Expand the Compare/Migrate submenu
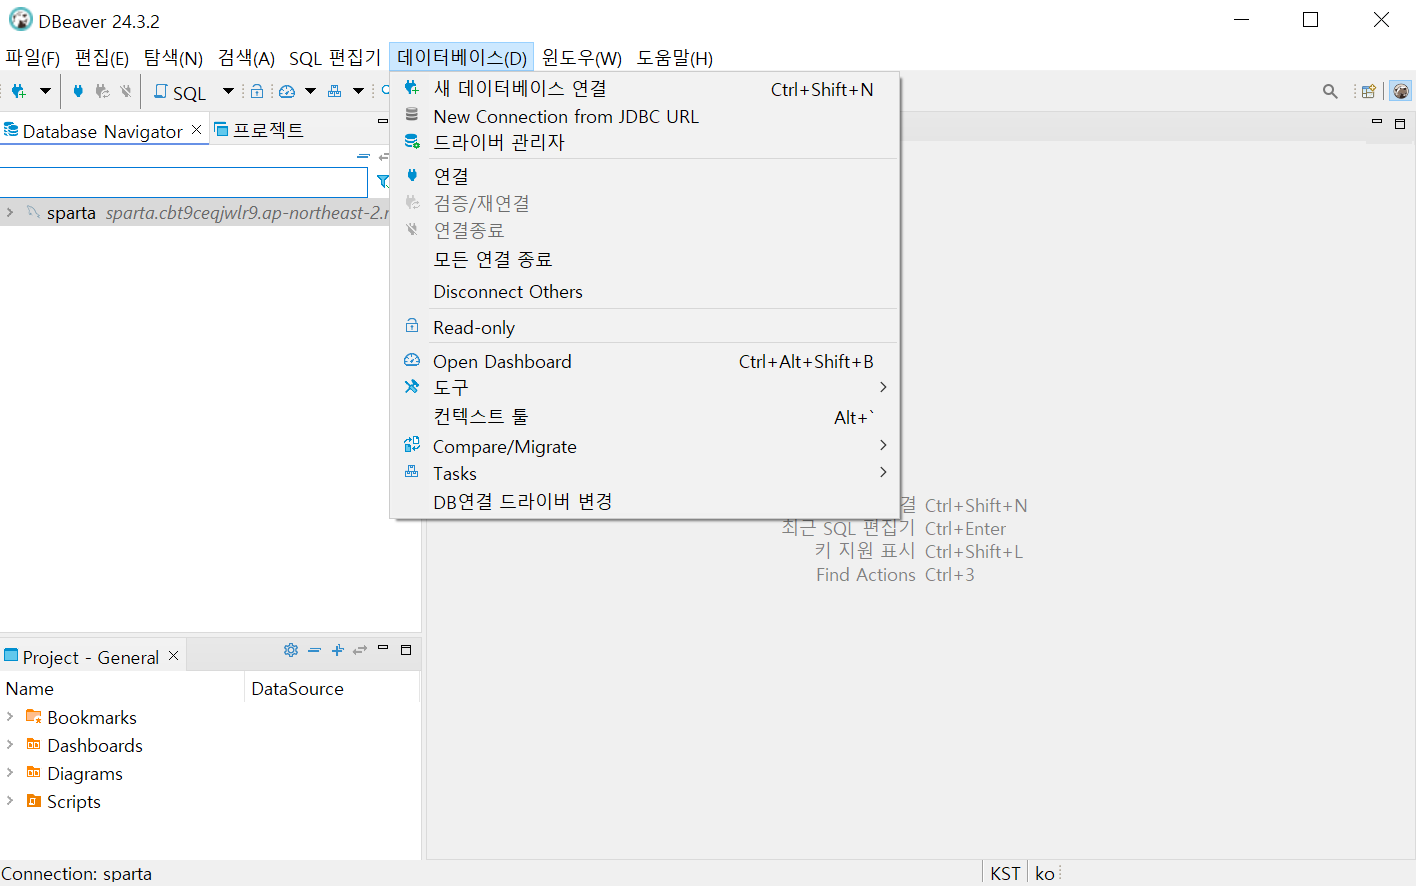This screenshot has height=886, width=1416. [x=645, y=446]
